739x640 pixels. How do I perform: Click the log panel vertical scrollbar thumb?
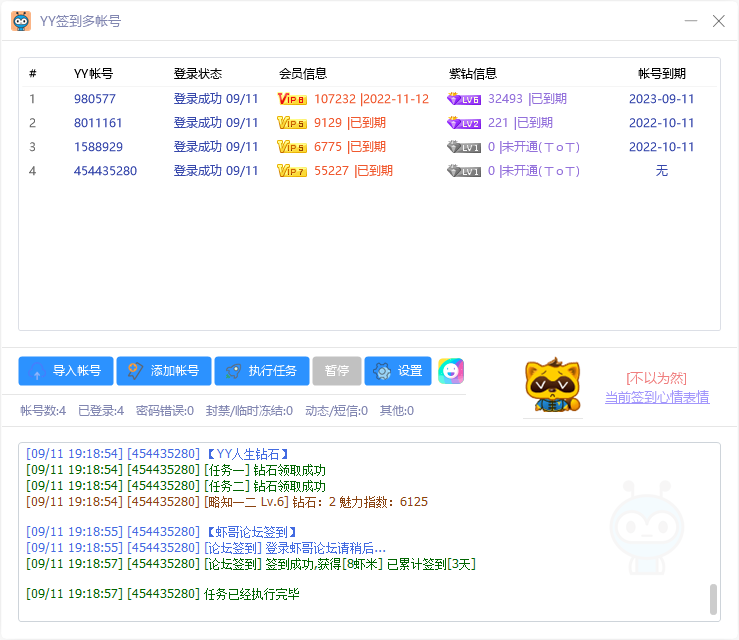click(x=714, y=599)
